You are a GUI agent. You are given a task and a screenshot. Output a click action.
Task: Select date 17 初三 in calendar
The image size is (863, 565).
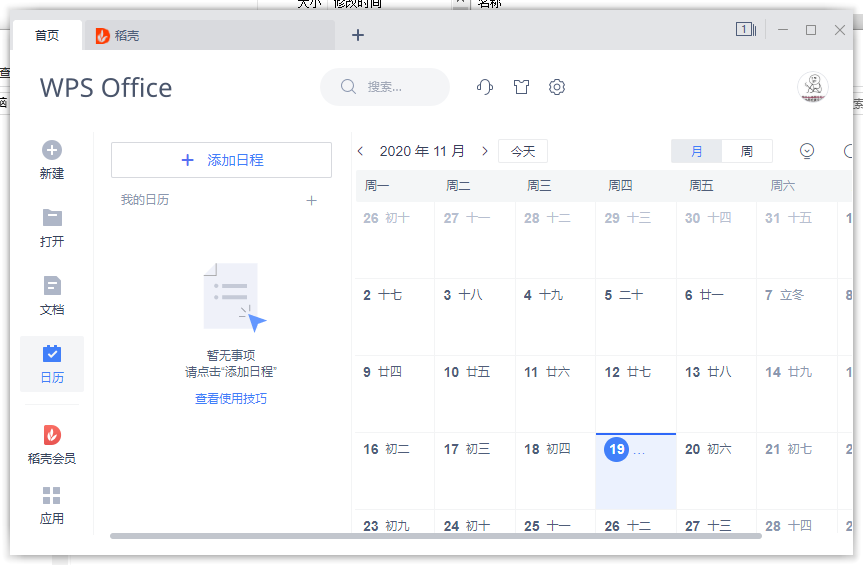click(475, 471)
